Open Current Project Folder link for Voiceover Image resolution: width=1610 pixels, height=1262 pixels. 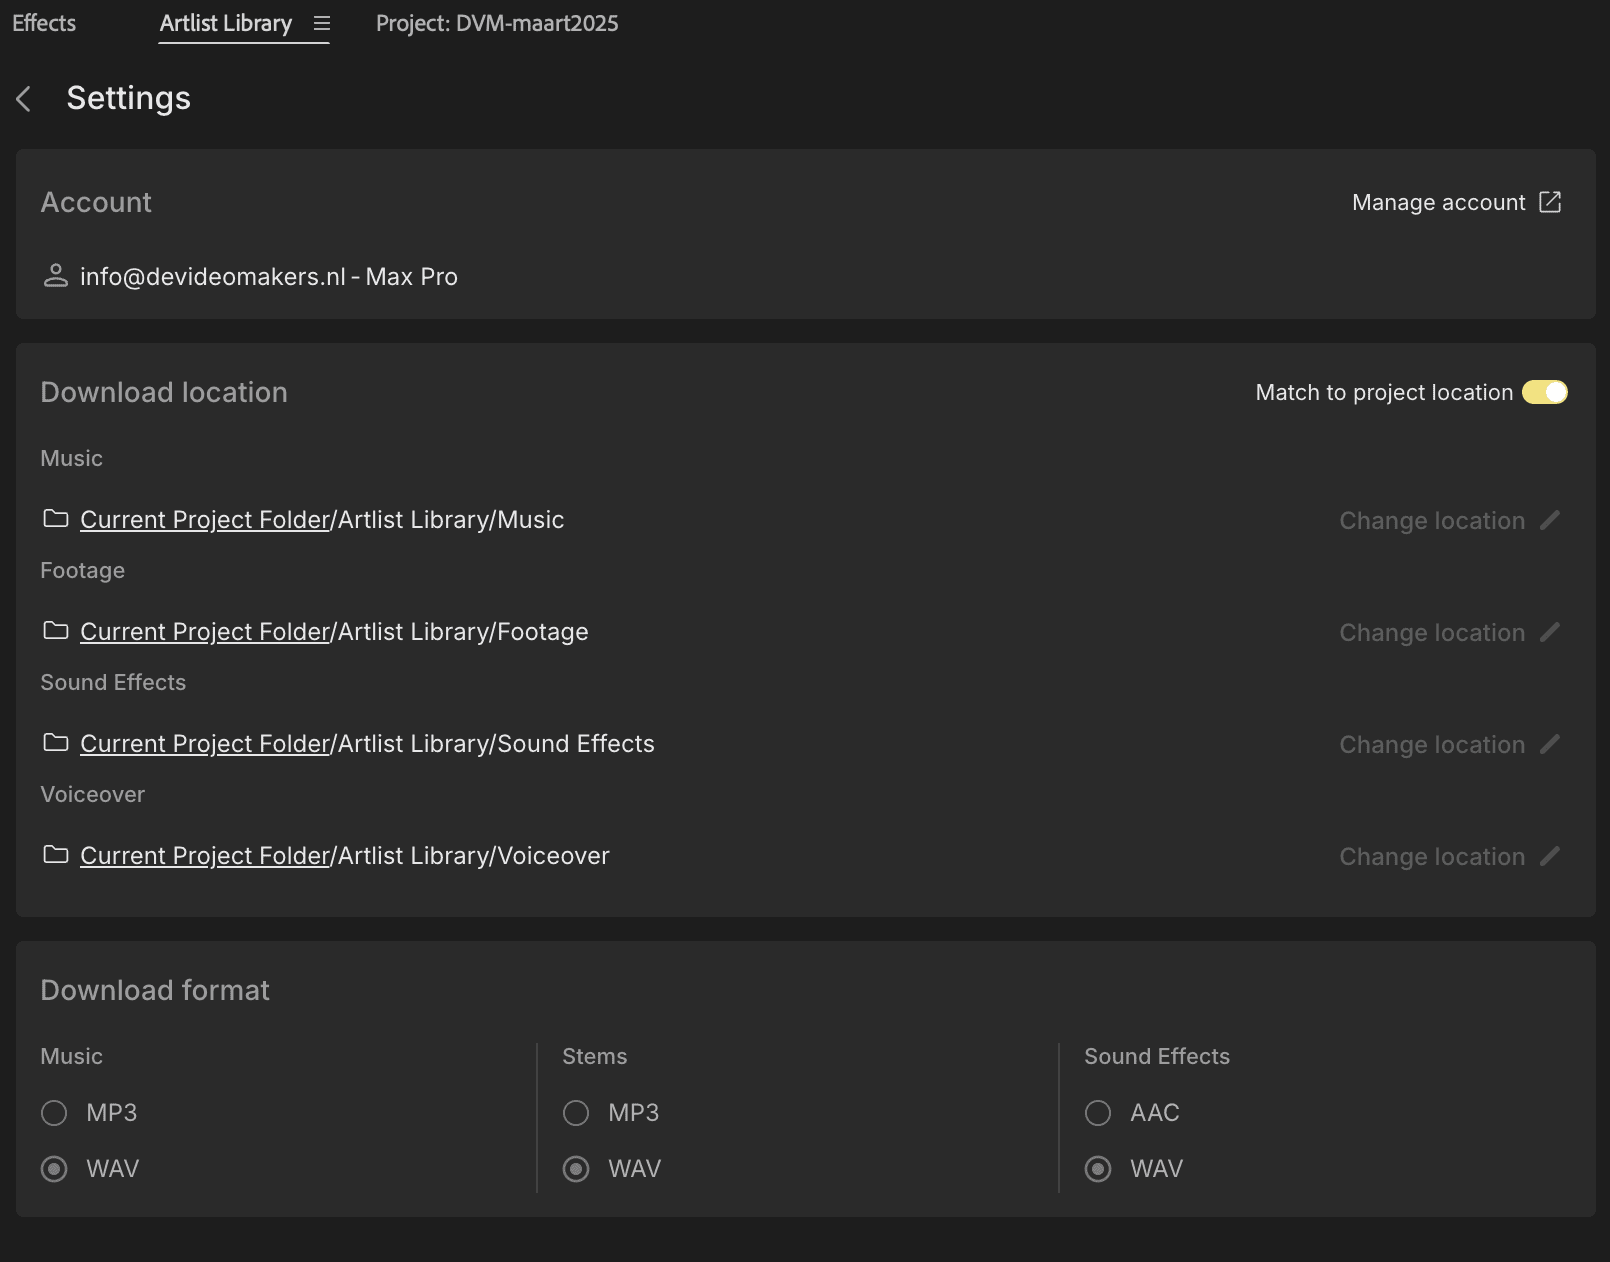(205, 856)
